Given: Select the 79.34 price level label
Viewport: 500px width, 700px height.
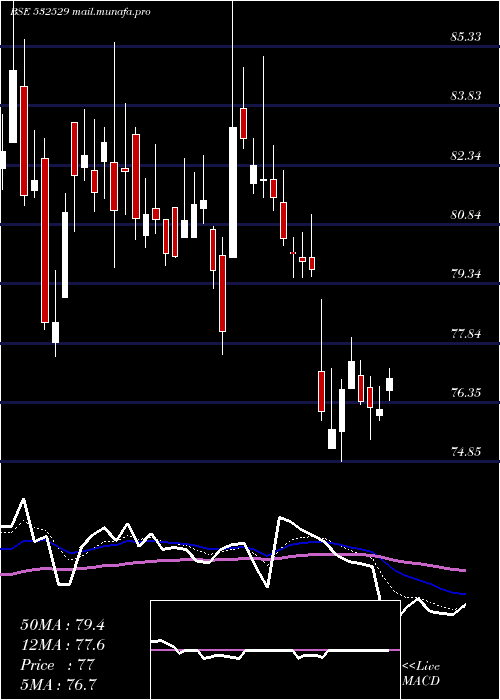Looking at the screenshot, I should click(x=466, y=274).
